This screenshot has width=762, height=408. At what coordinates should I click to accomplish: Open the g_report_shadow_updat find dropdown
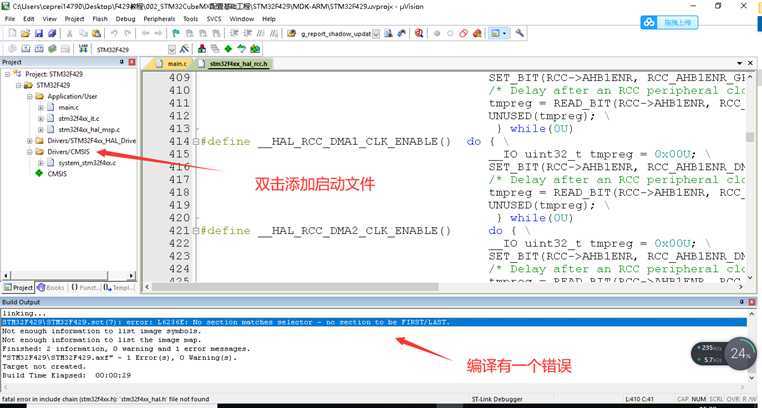[375, 34]
